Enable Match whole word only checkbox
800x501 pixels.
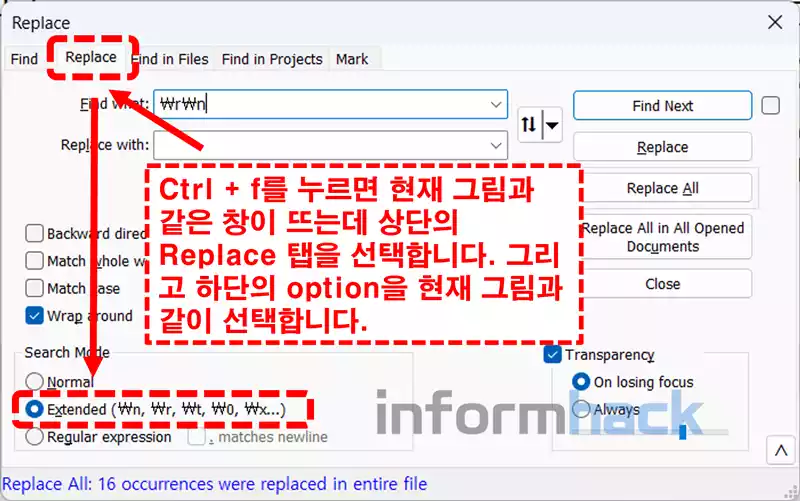coord(34,261)
